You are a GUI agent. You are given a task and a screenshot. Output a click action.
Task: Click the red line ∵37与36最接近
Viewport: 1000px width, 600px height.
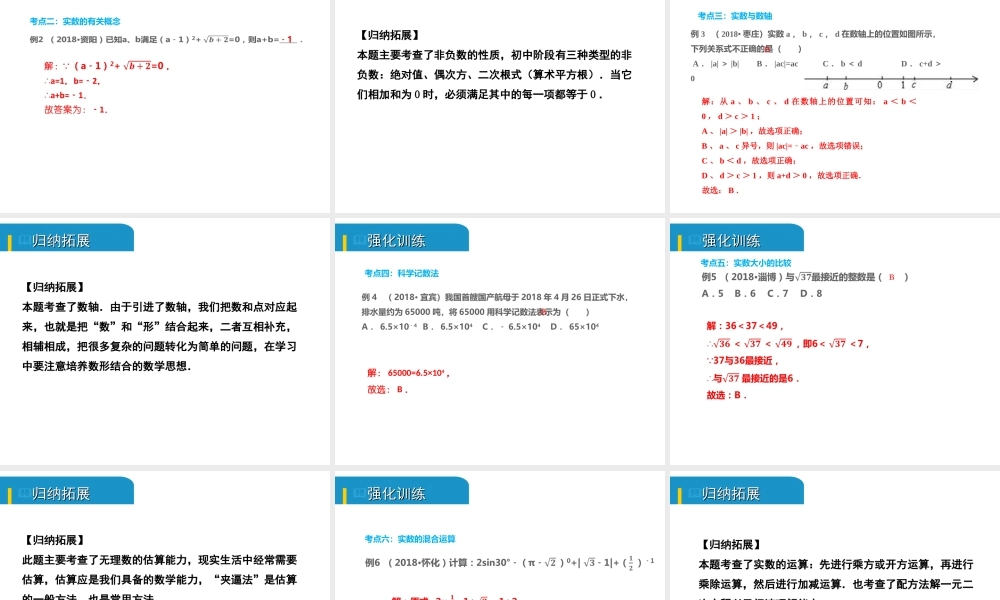[742, 360]
